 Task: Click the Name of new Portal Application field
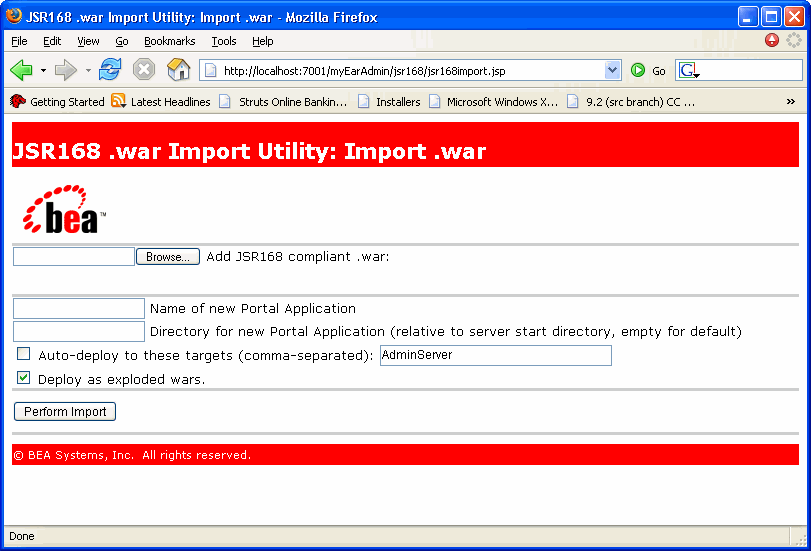coord(79,308)
